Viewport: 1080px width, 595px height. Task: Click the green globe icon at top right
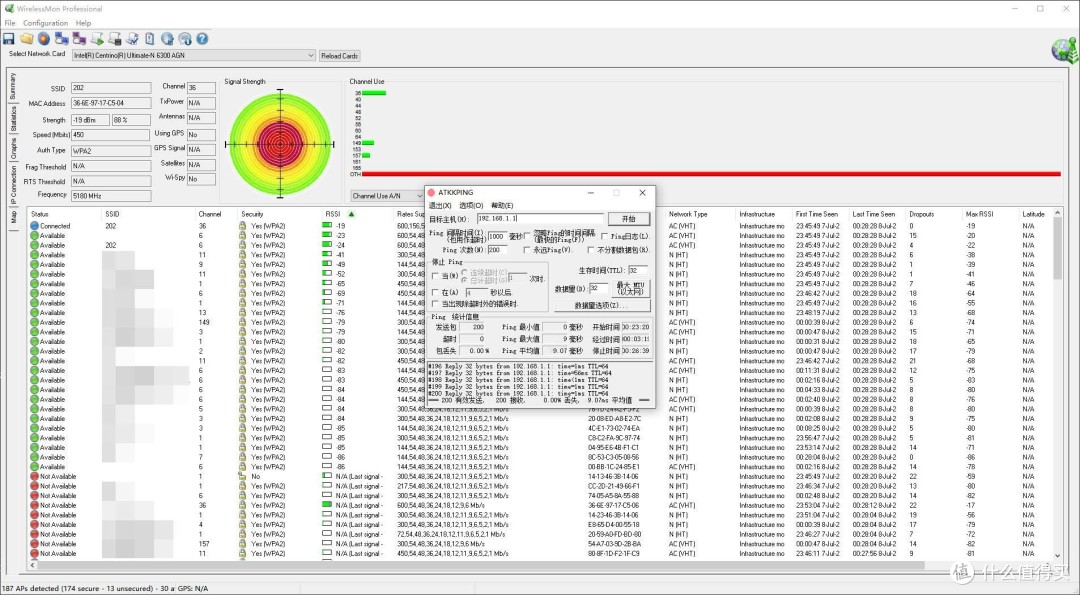pyautogui.click(x=1065, y=51)
